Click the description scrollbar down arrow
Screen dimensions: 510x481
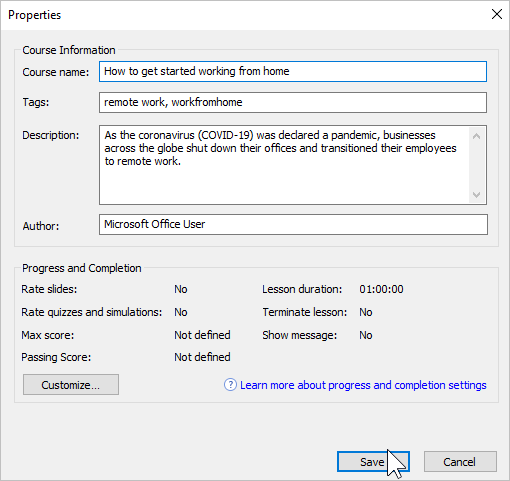click(x=476, y=194)
